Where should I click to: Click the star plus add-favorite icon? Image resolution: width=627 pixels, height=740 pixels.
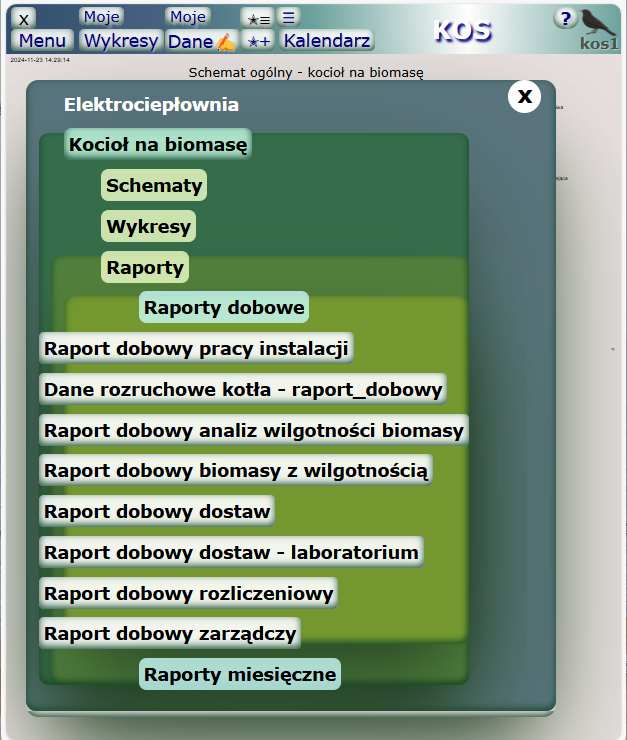point(258,41)
